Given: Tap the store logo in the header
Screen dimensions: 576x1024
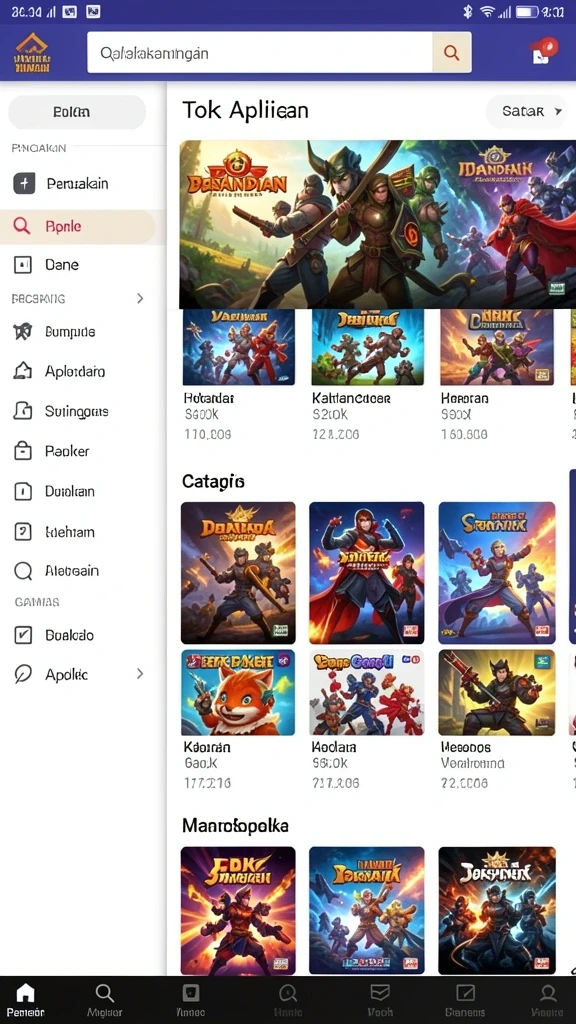Looking at the screenshot, I should tap(31, 53).
